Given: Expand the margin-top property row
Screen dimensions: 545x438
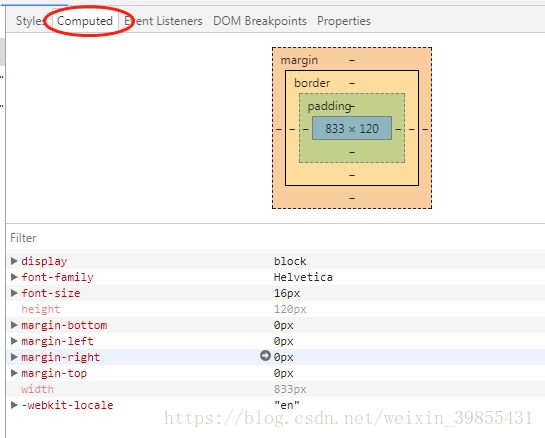Looking at the screenshot, I should click(x=14, y=373).
